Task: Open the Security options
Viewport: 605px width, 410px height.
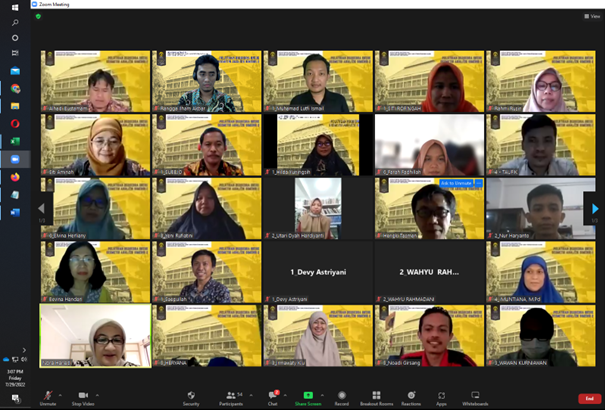Action: (190, 398)
